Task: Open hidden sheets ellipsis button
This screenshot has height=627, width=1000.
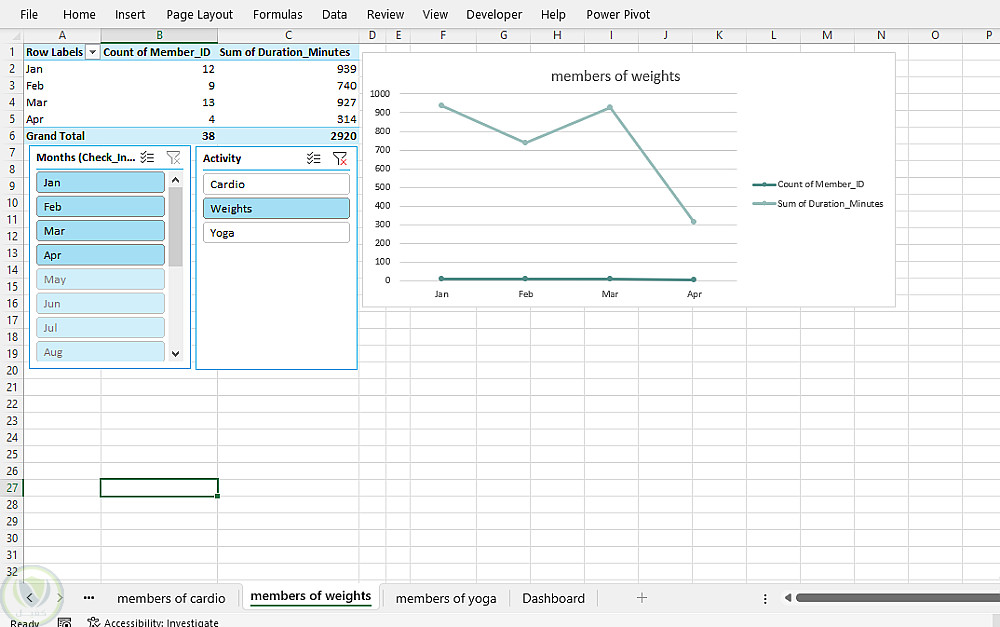Action: tap(89, 598)
